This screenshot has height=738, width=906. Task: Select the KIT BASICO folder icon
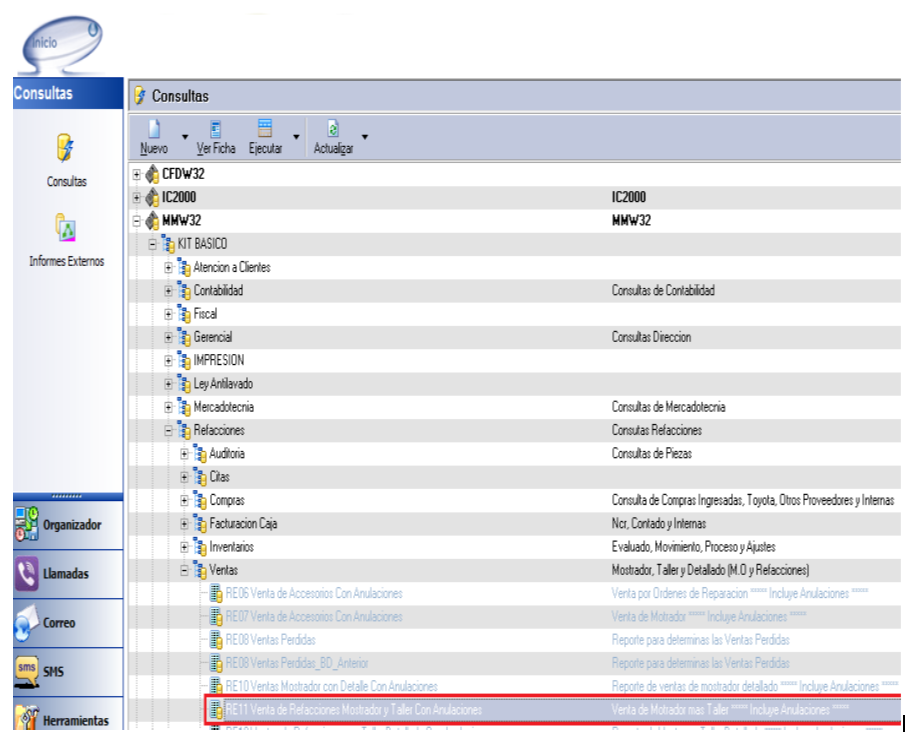168,244
